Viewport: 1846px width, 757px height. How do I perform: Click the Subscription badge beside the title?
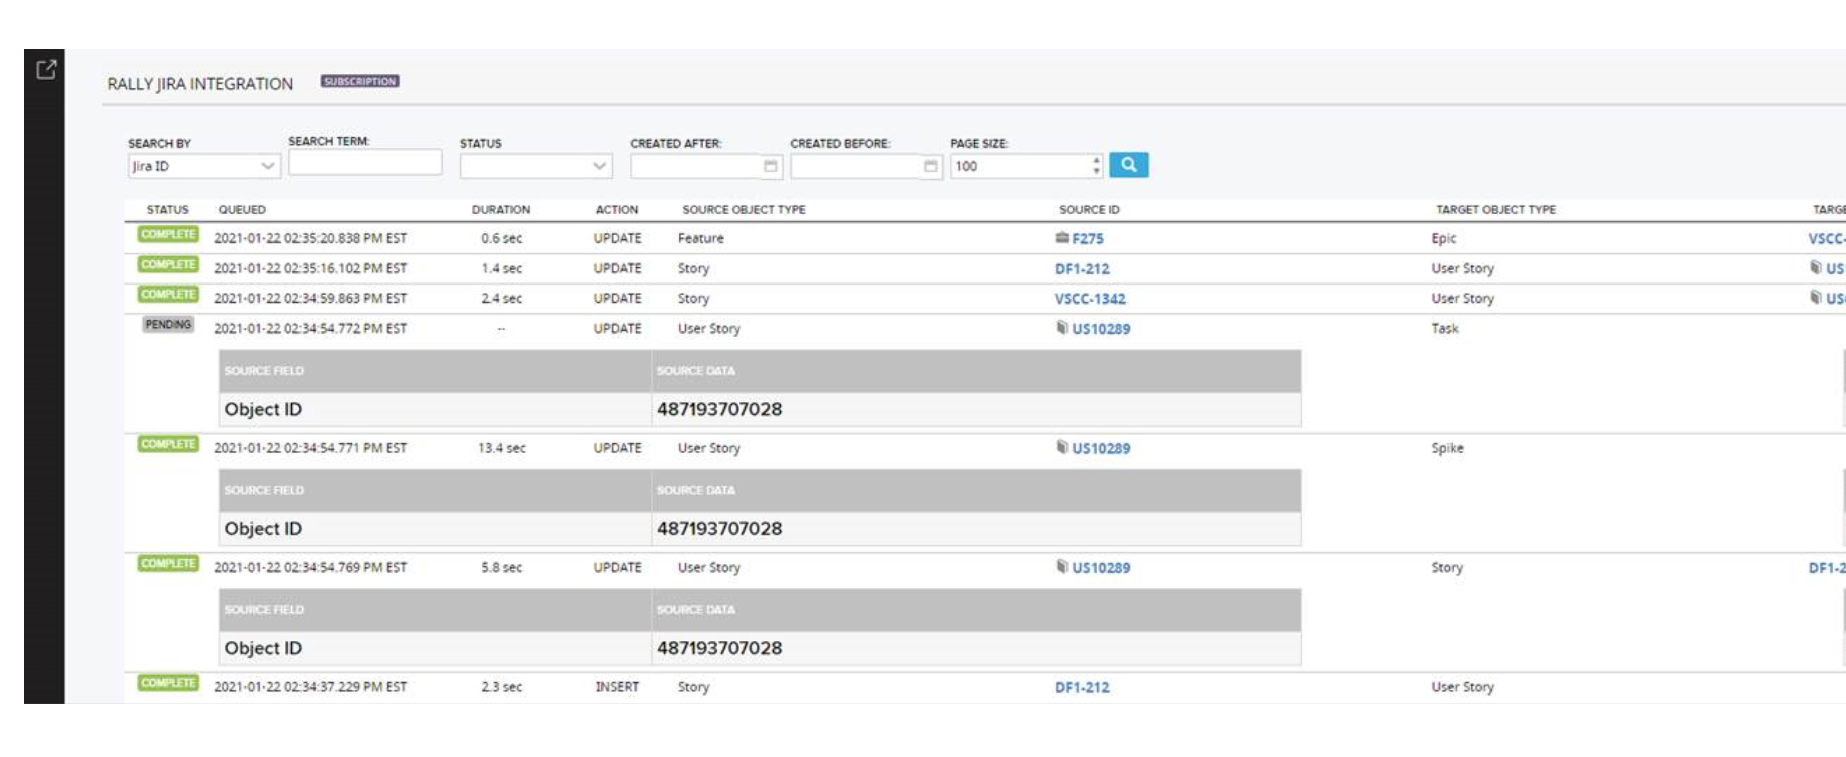click(360, 81)
